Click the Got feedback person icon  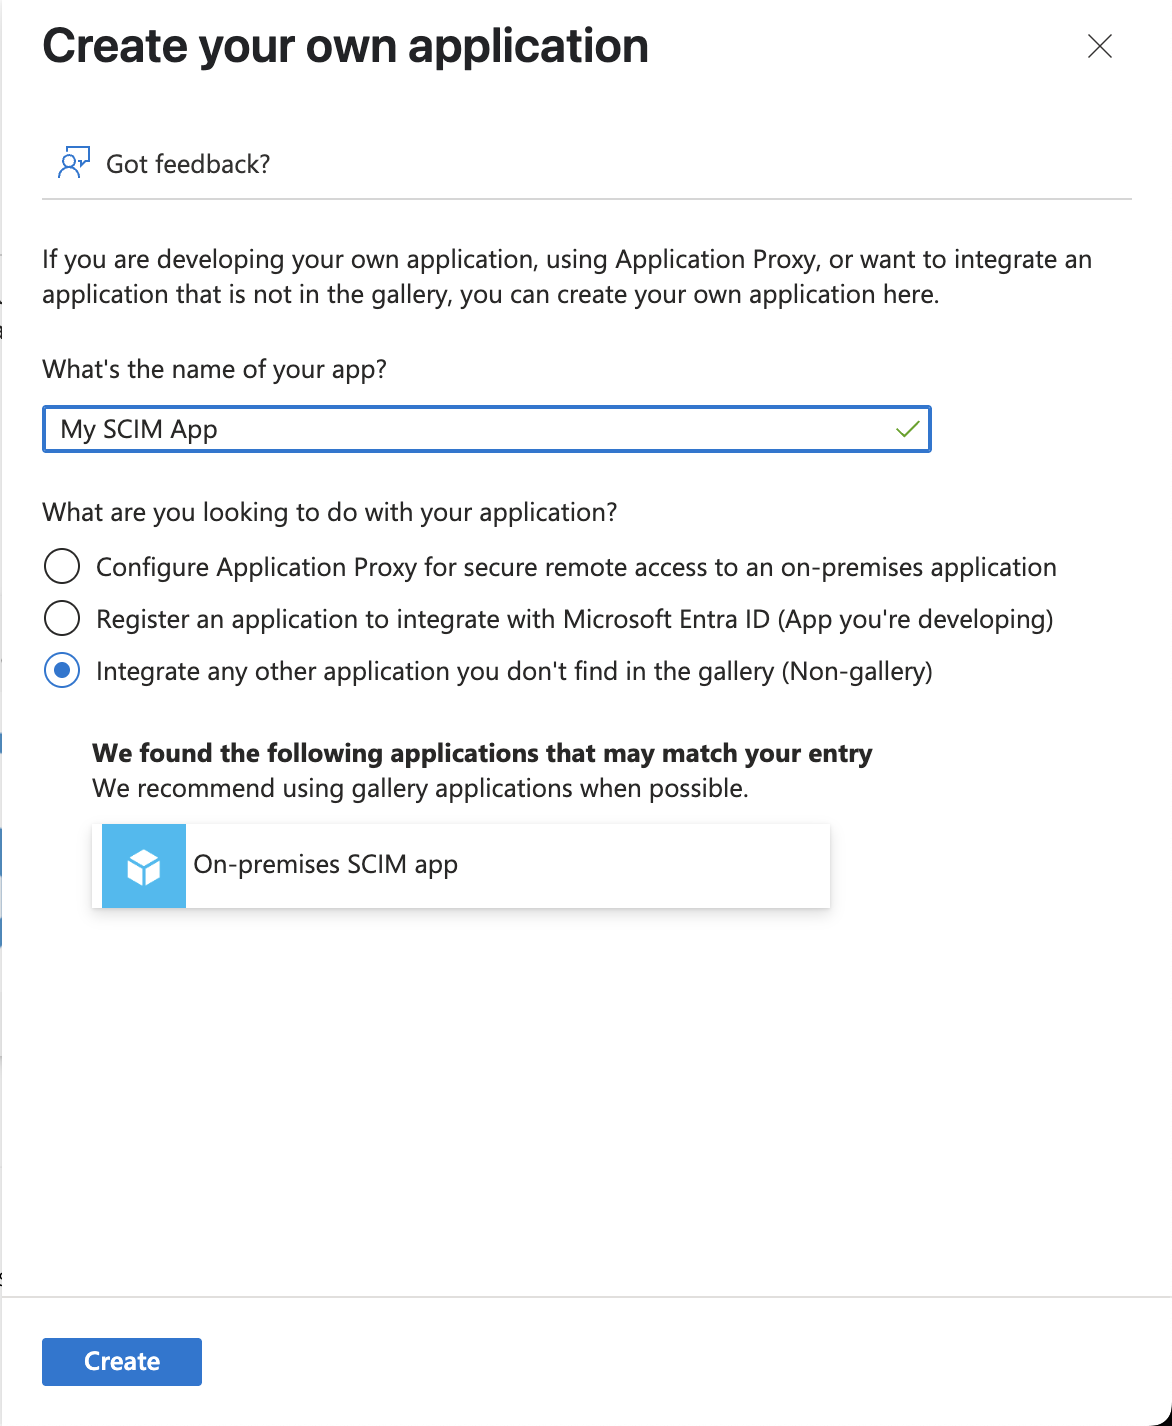click(x=73, y=161)
